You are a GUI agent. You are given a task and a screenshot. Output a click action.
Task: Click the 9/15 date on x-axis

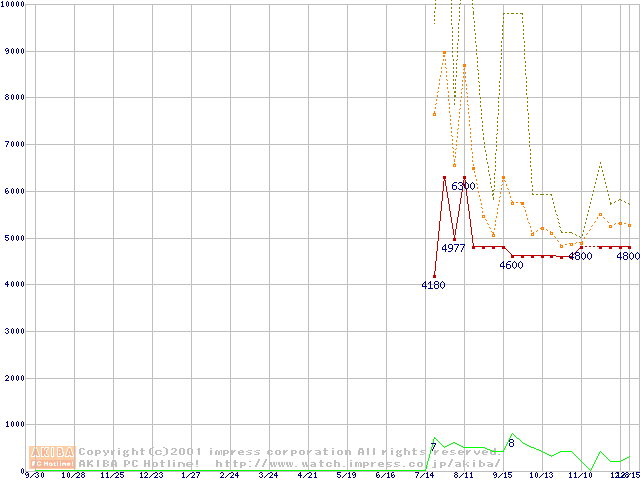click(502, 475)
